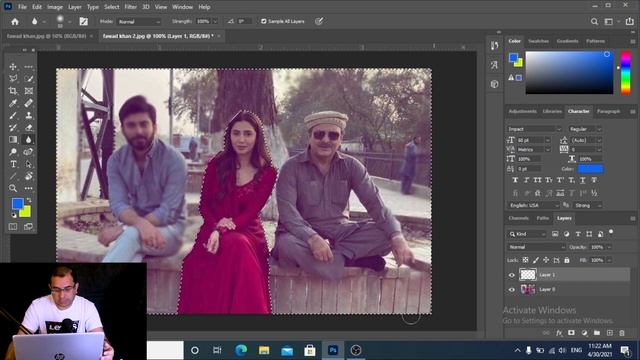Click the Character text color swatch
The image size is (640, 360).
coord(591,169)
